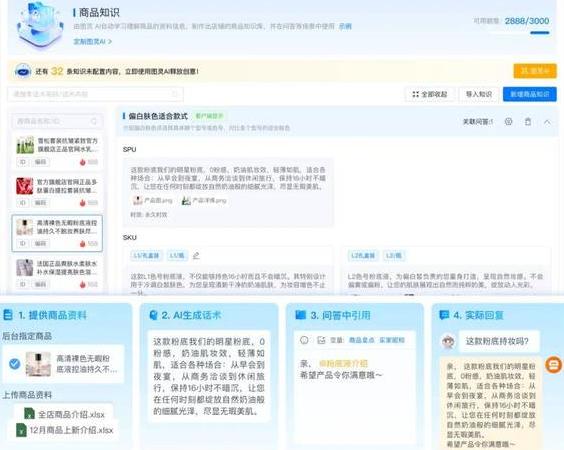Open the 产品图.png attachment
This screenshot has width=564, height=450.
click(x=153, y=200)
